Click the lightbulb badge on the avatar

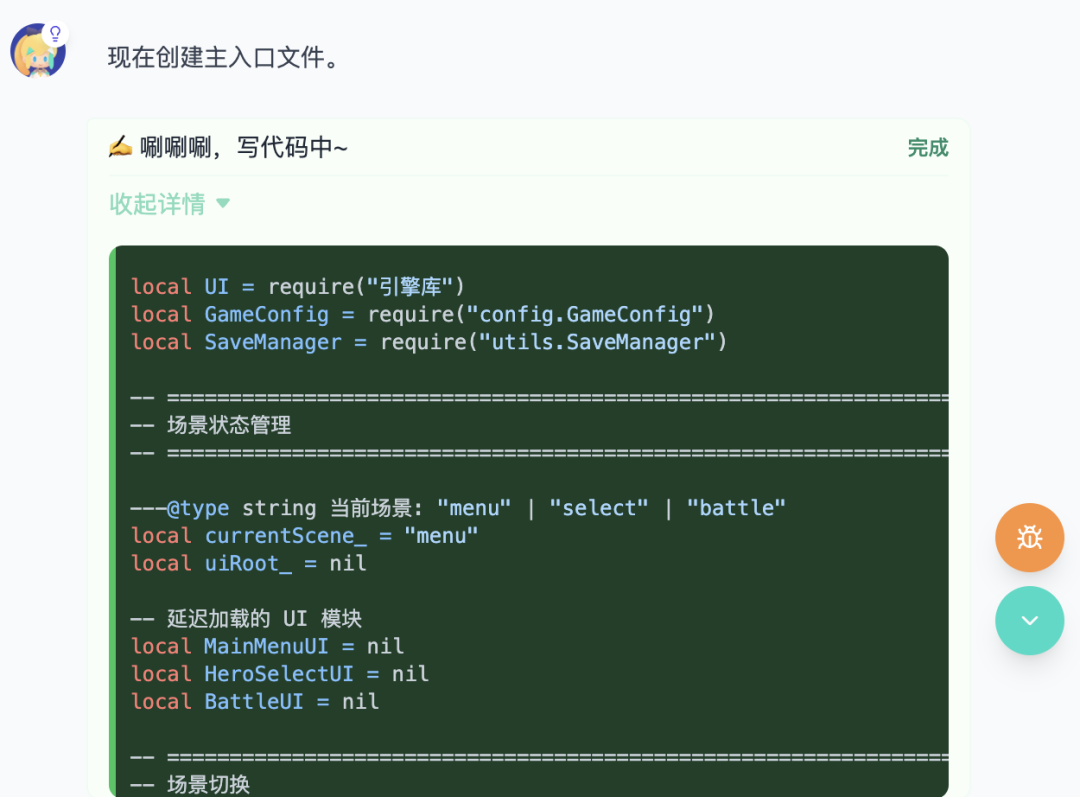click(x=55, y=32)
